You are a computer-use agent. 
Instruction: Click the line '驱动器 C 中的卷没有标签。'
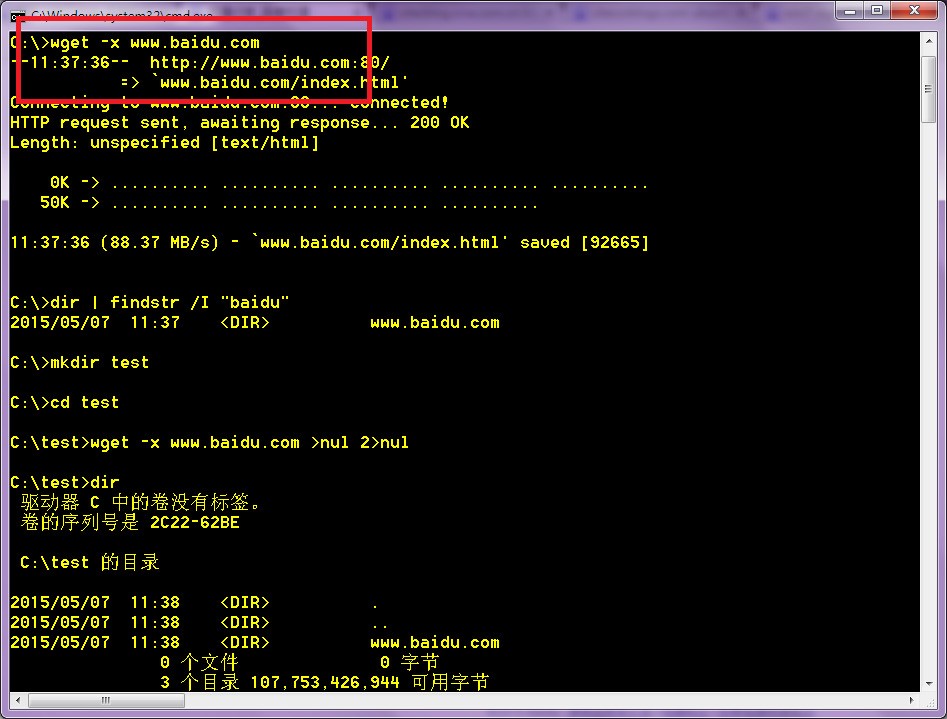[141, 503]
